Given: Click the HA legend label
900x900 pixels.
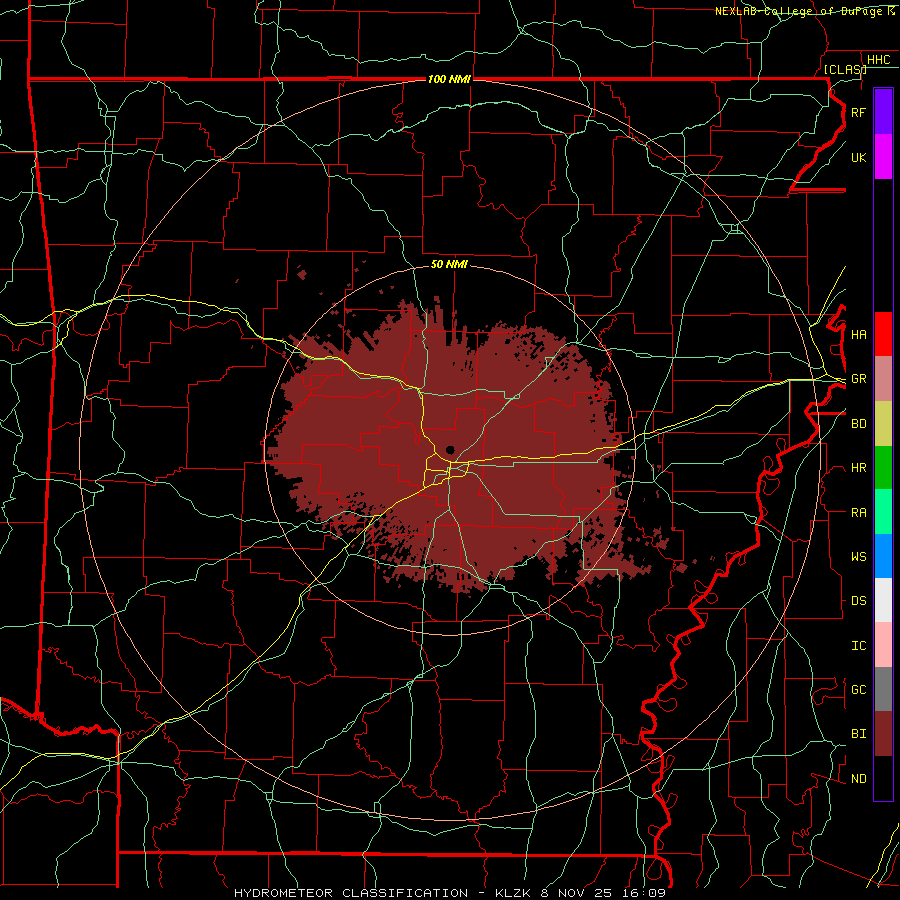Looking at the screenshot, I should (858, 334).
